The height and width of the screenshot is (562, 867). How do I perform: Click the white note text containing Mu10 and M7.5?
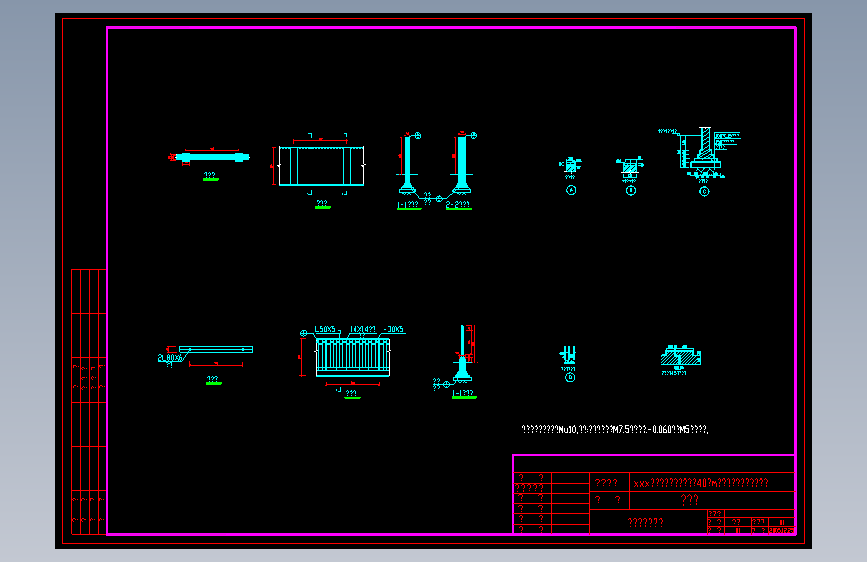pos(615,429)
